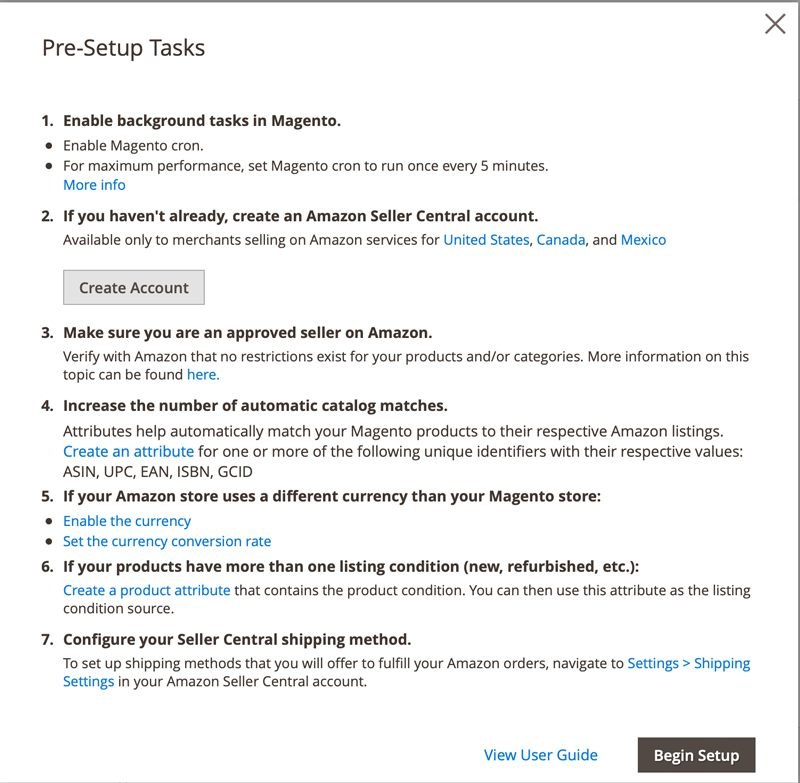The image size is (800, 783).
Task: Click the 'here' link about seller restrictions
Action: [x=202, y=374]
